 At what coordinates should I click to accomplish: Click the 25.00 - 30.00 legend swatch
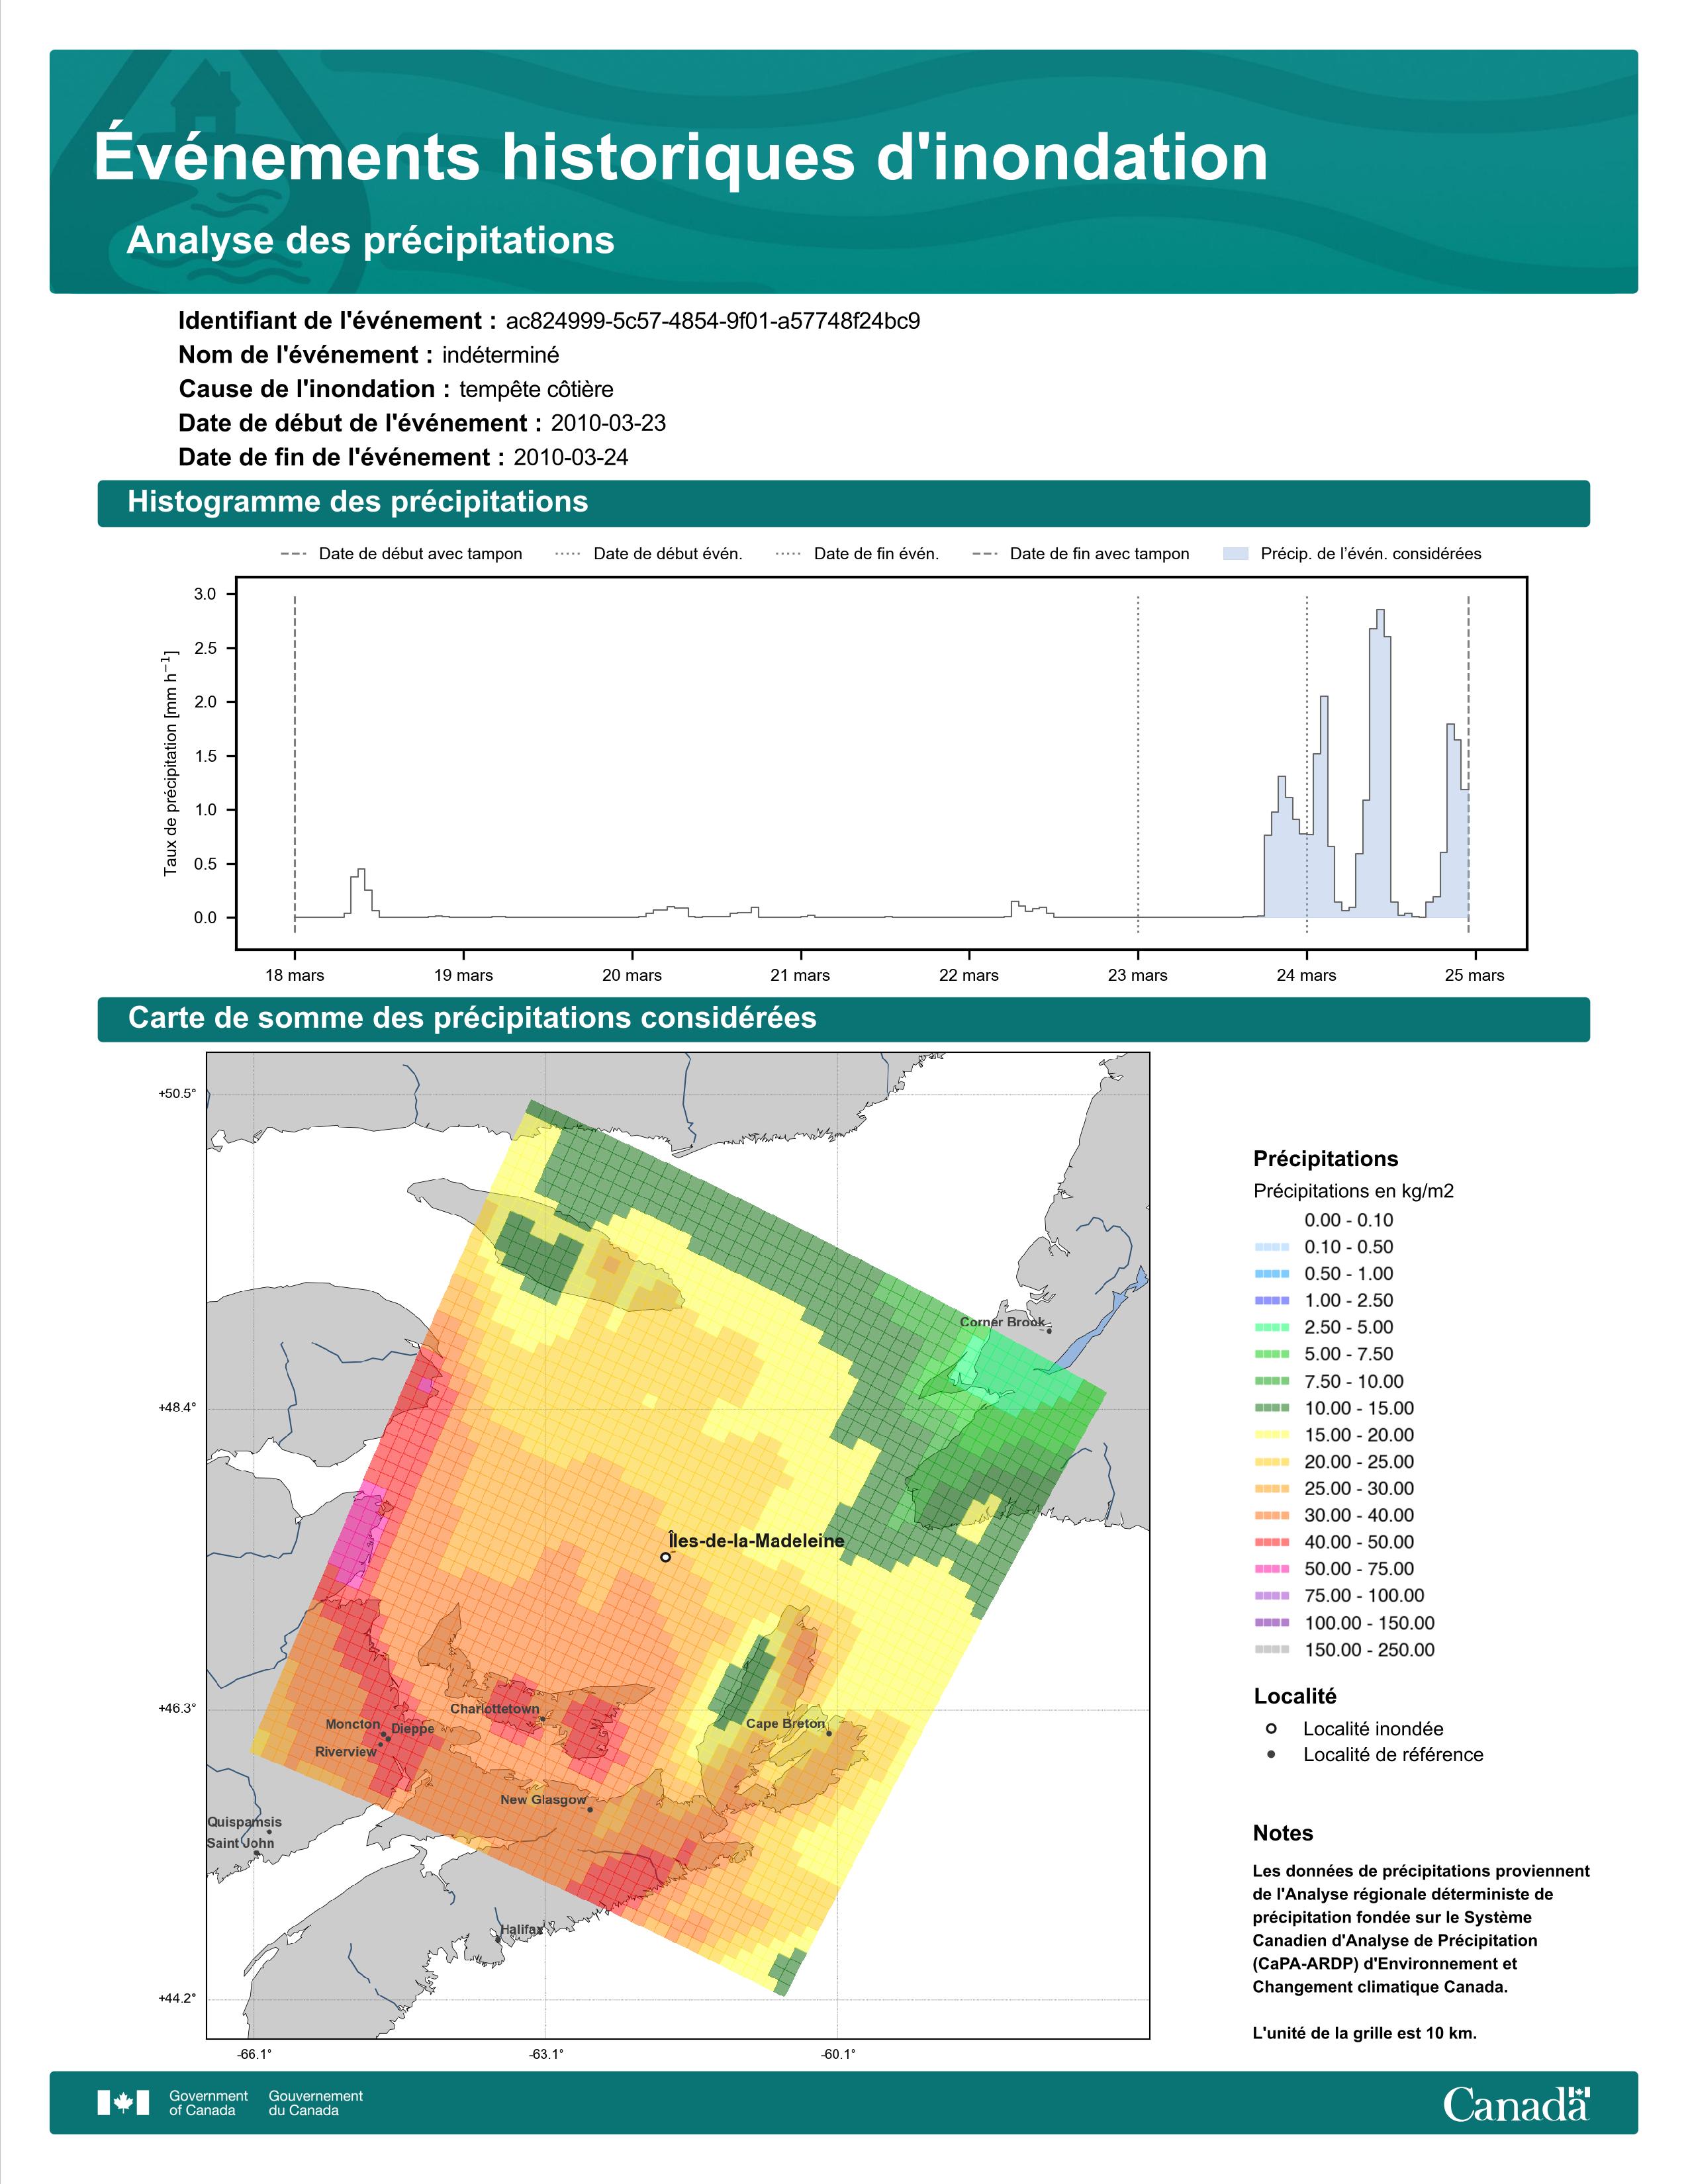(x=1272, y=1489)
